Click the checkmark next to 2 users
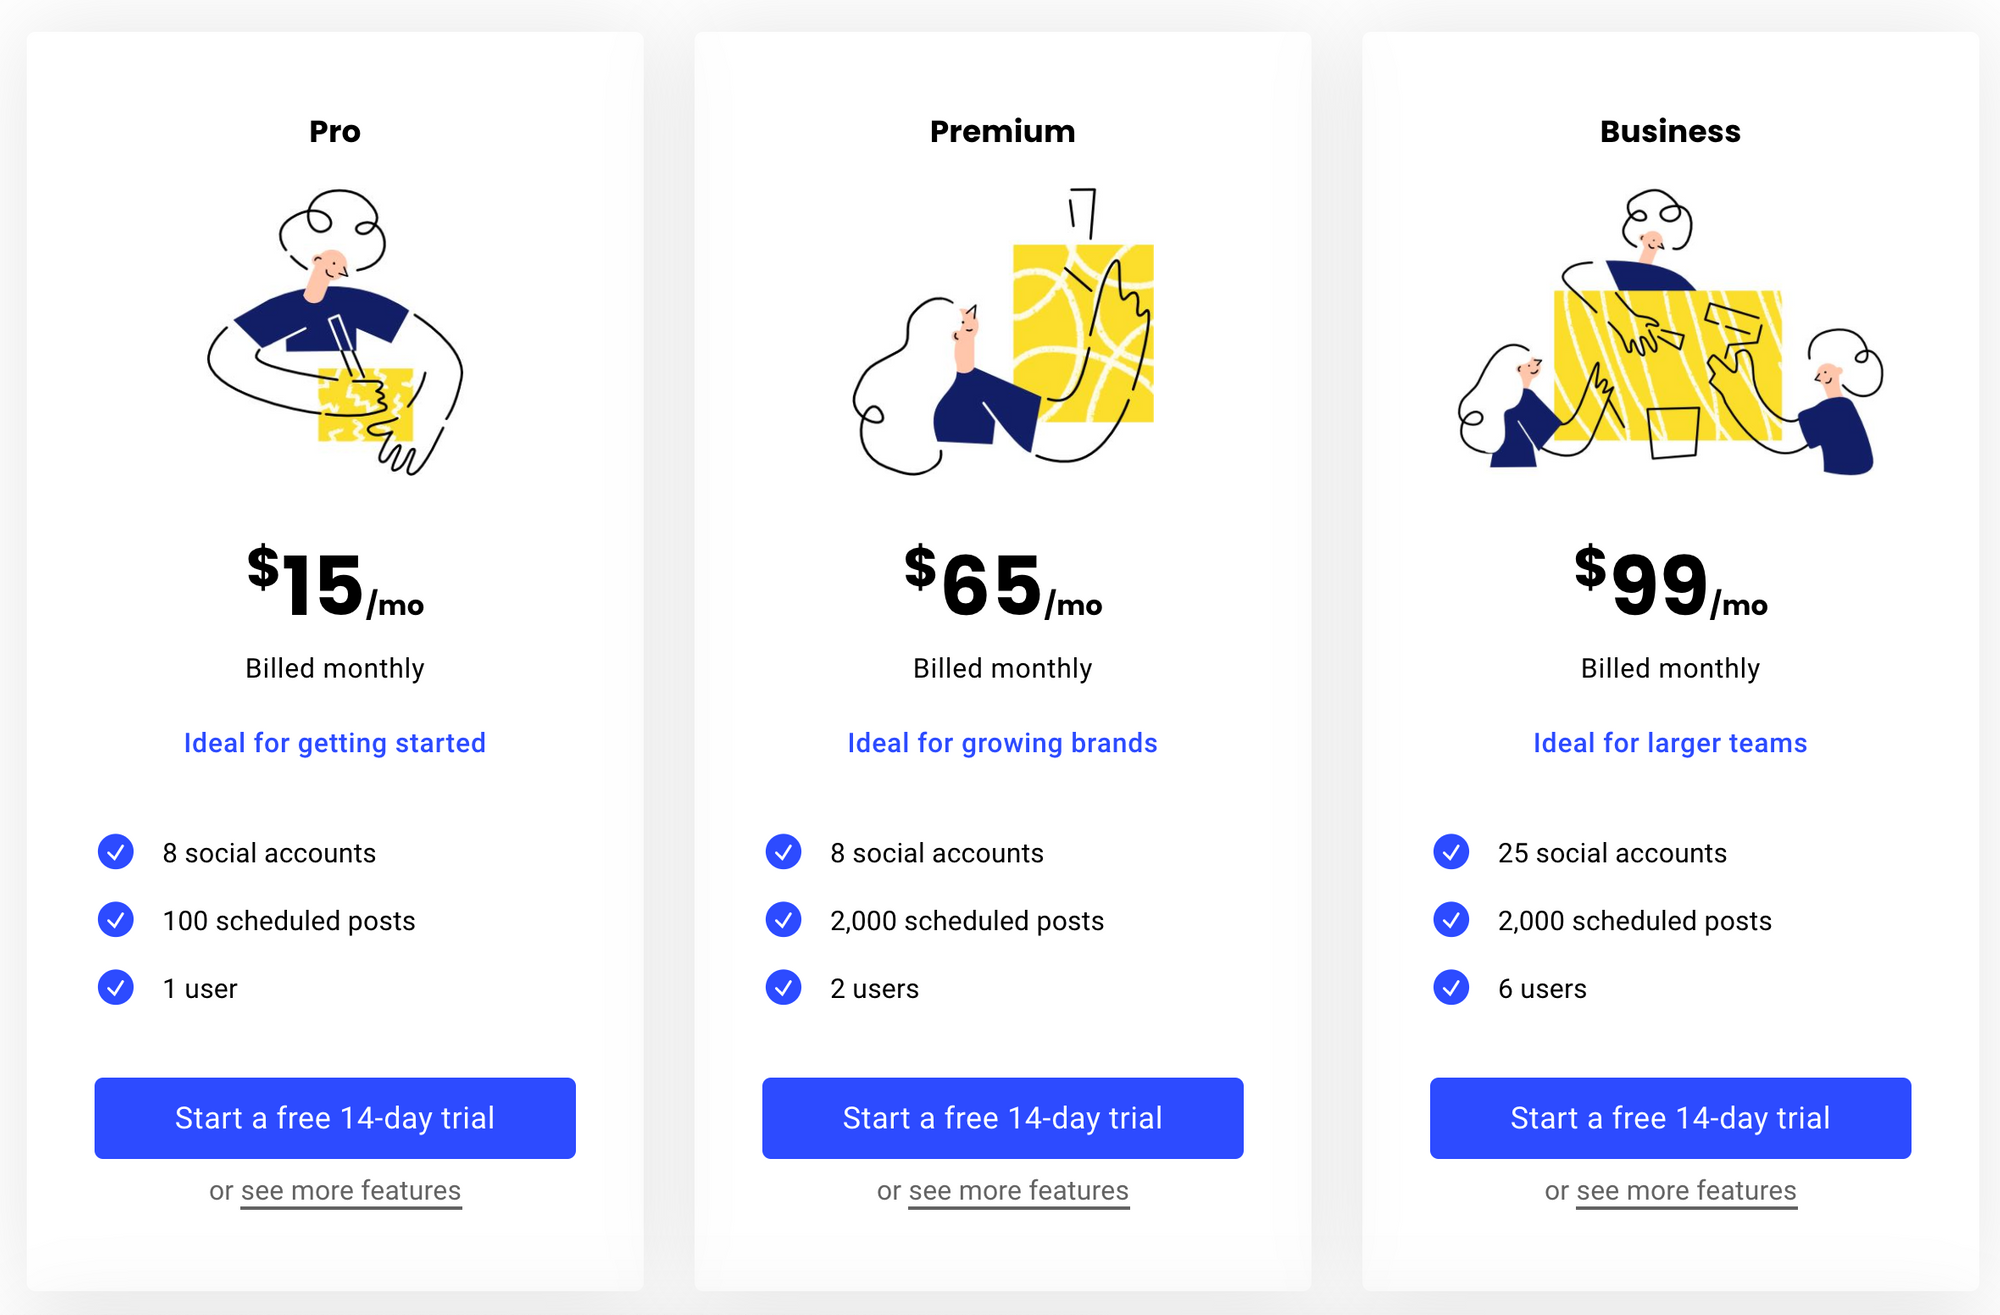The height and width of the screenshot is (1315, 2000). 783,988
